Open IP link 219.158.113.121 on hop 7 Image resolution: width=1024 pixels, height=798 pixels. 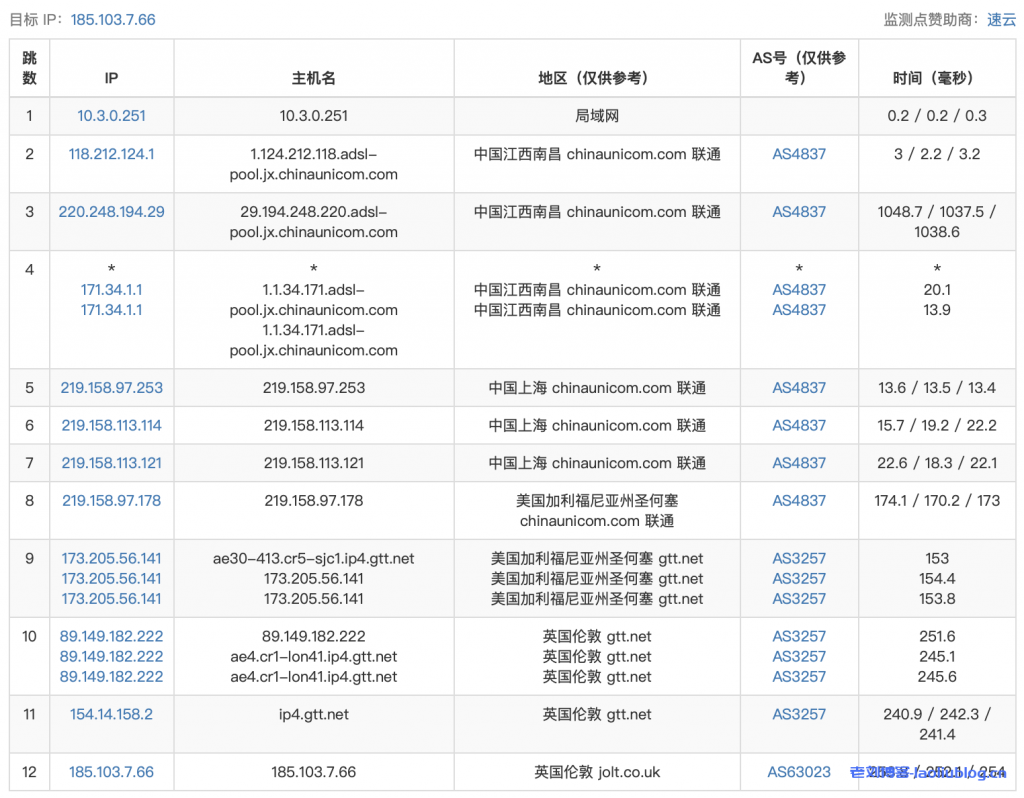110,463
